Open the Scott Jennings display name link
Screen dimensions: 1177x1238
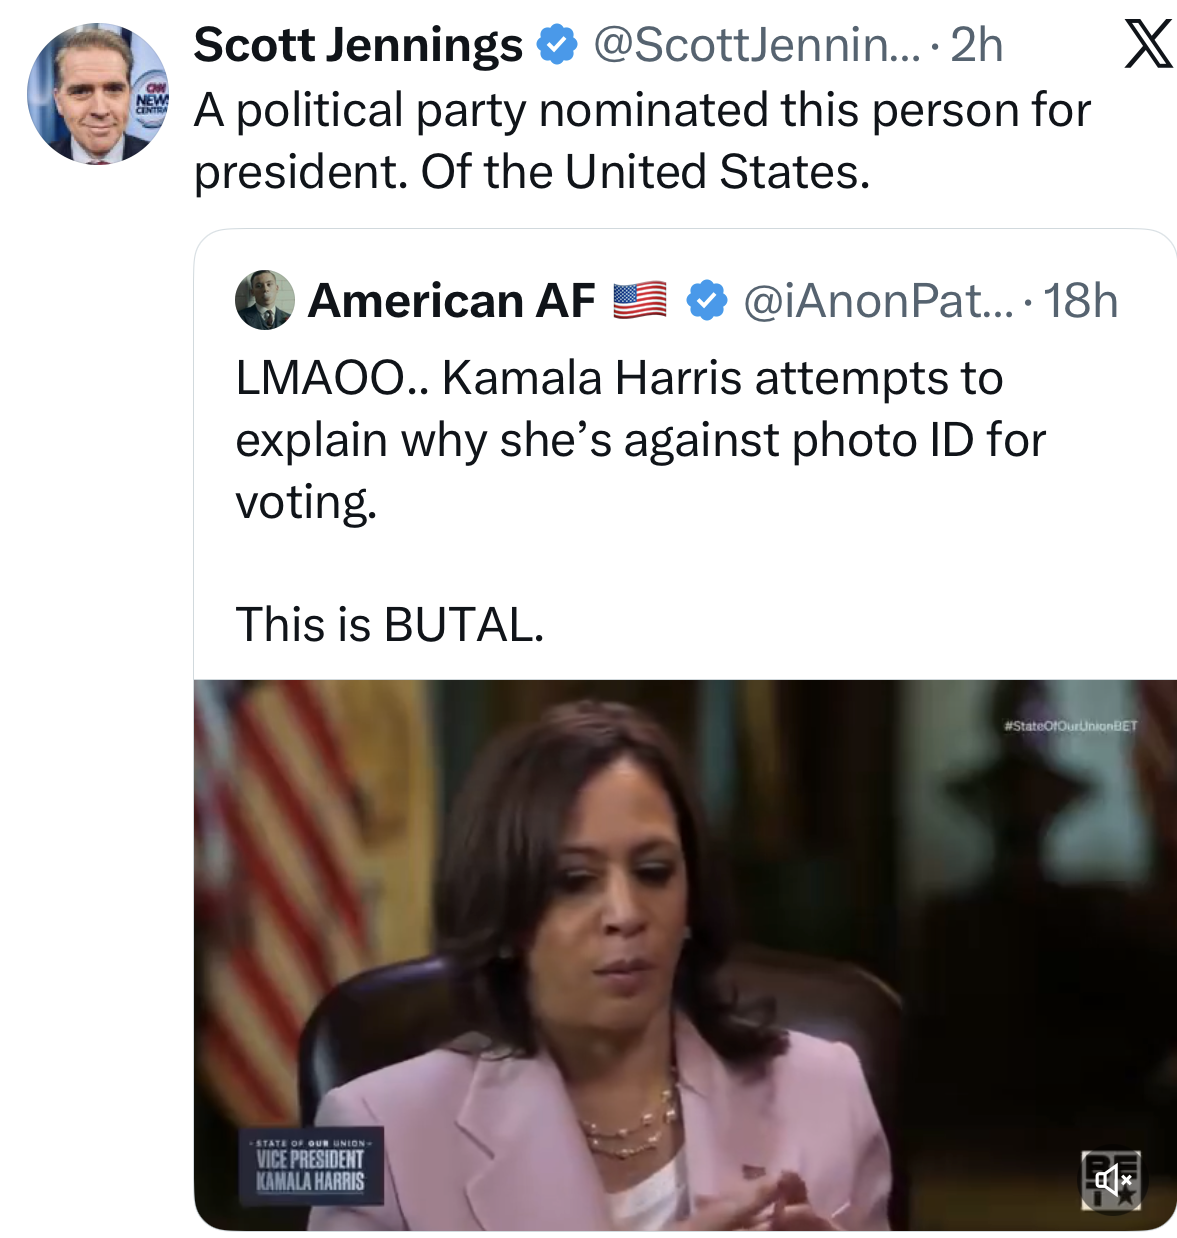point(357,45)
